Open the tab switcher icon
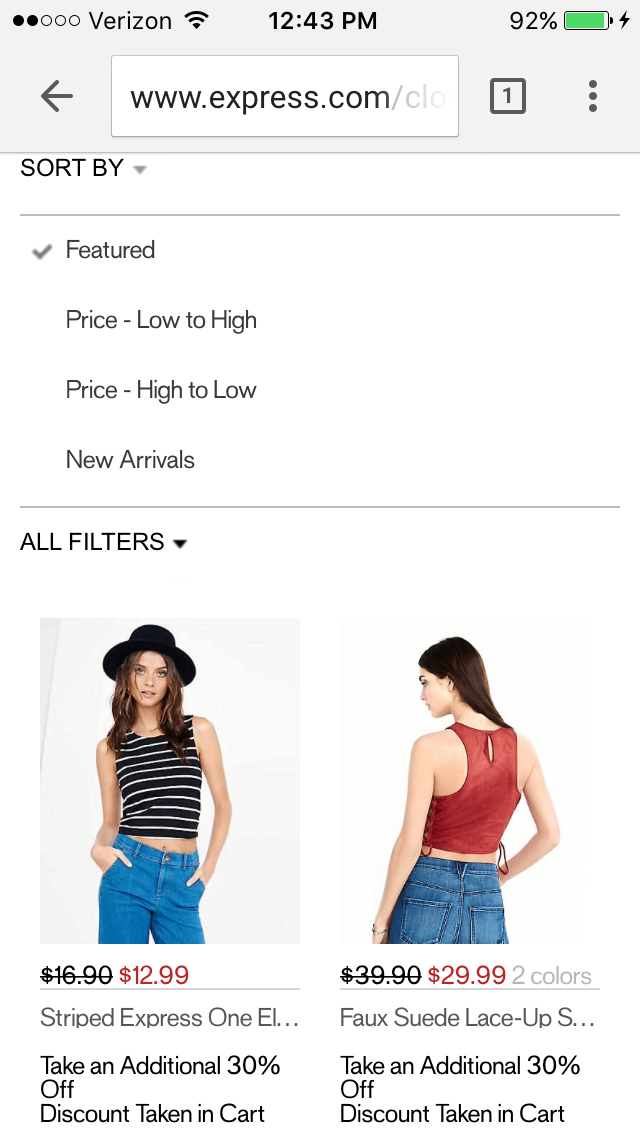Screen dimensions: 640x1136 [507, 96]
